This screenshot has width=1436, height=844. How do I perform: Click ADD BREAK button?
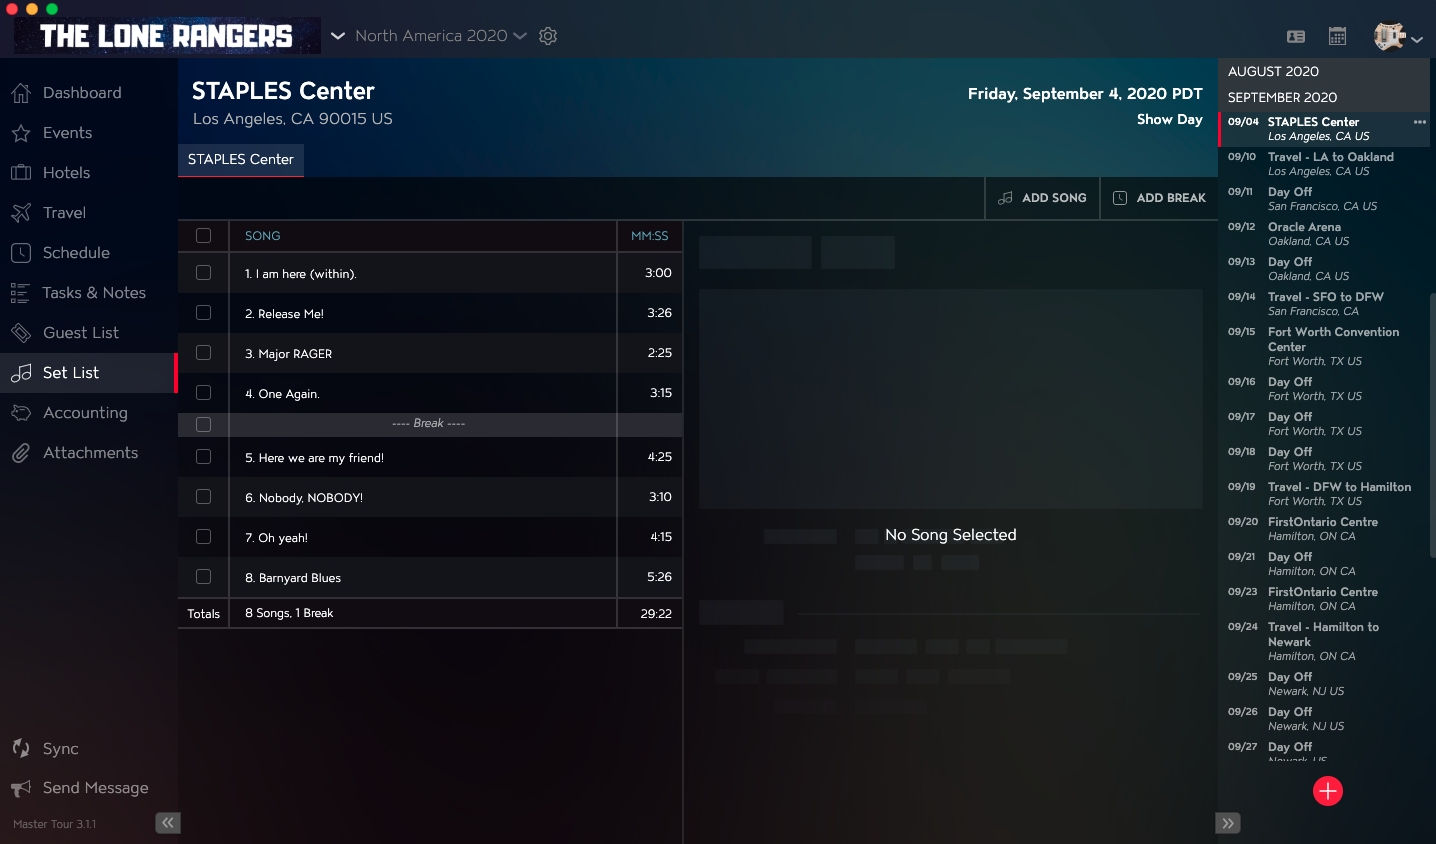pos(1160,198)
